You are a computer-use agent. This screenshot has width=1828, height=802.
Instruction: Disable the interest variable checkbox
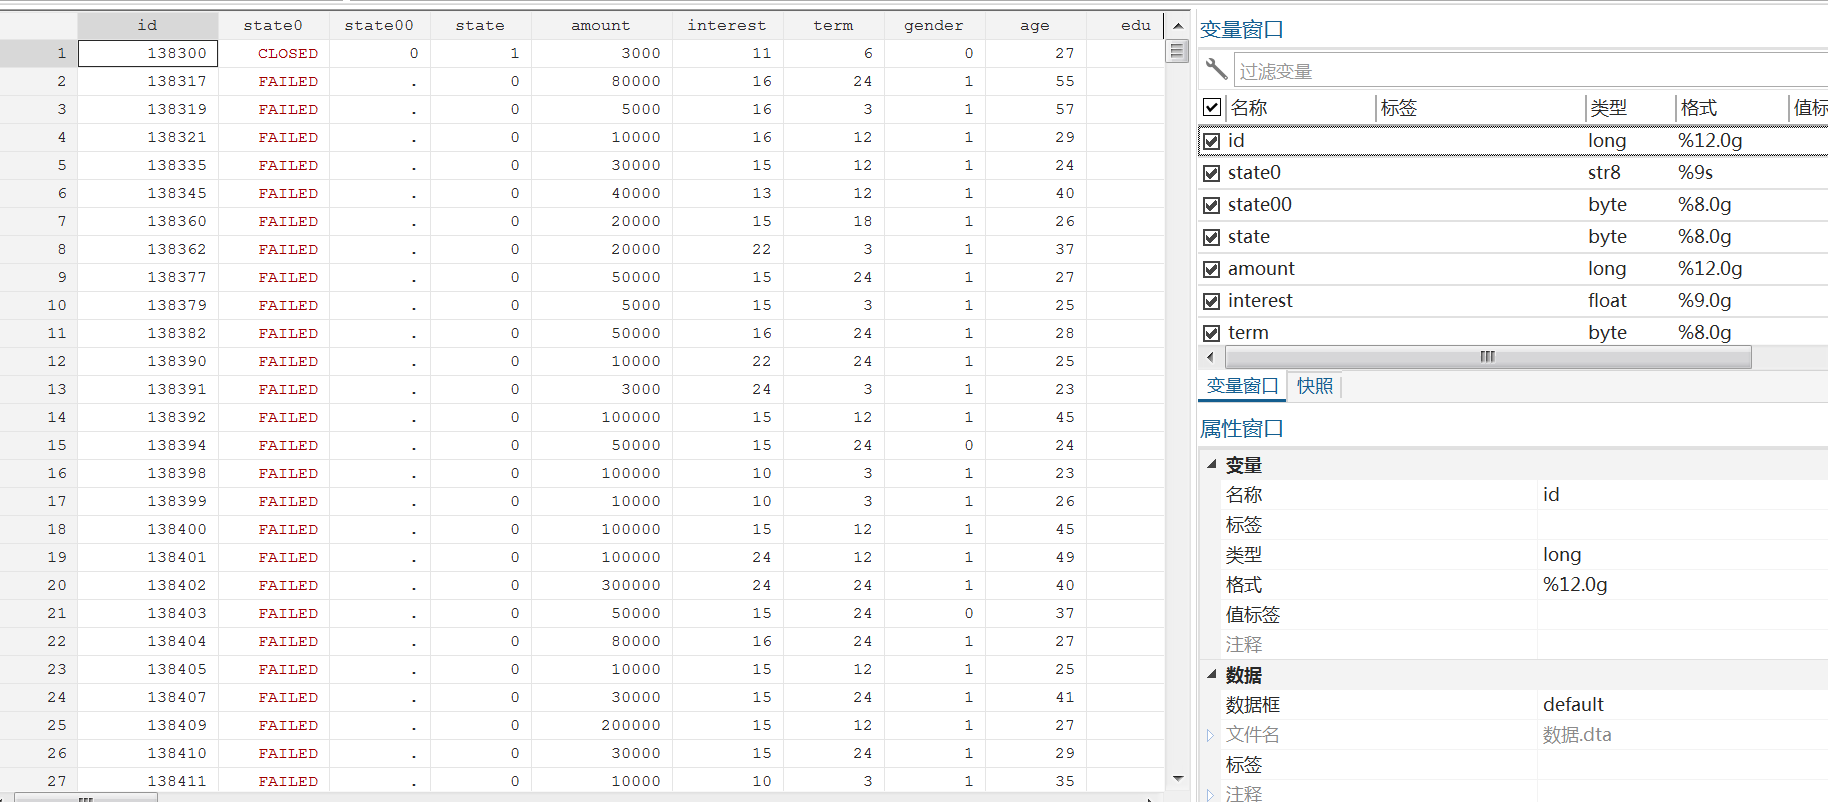tap(1212, 301)
